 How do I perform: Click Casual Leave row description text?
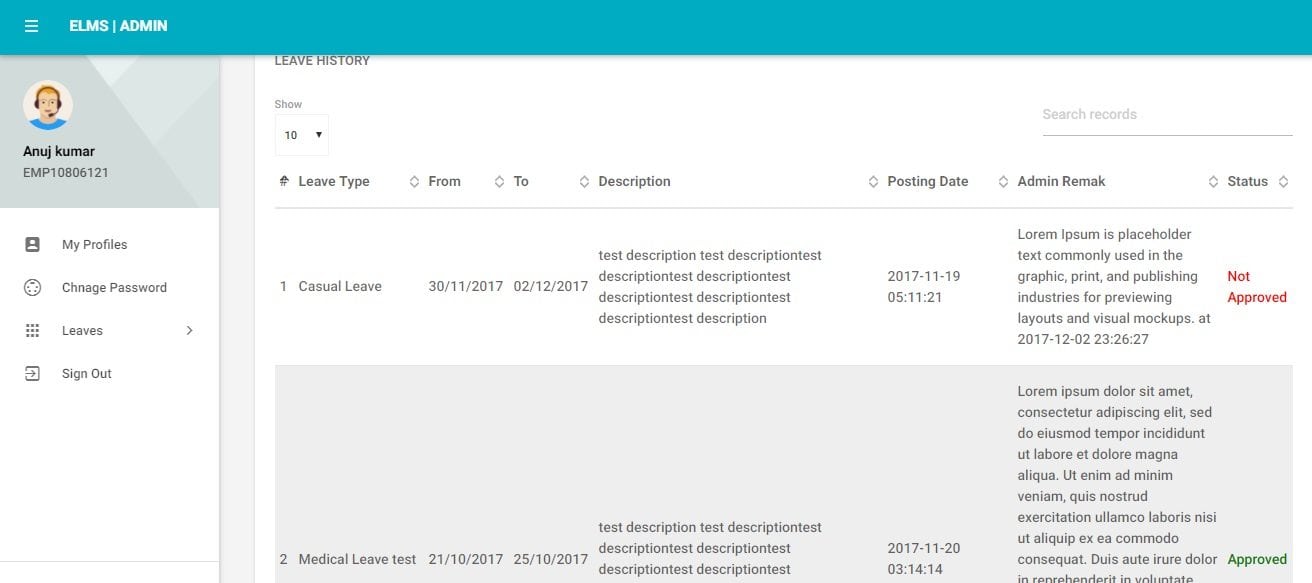(x=710, y=286)
